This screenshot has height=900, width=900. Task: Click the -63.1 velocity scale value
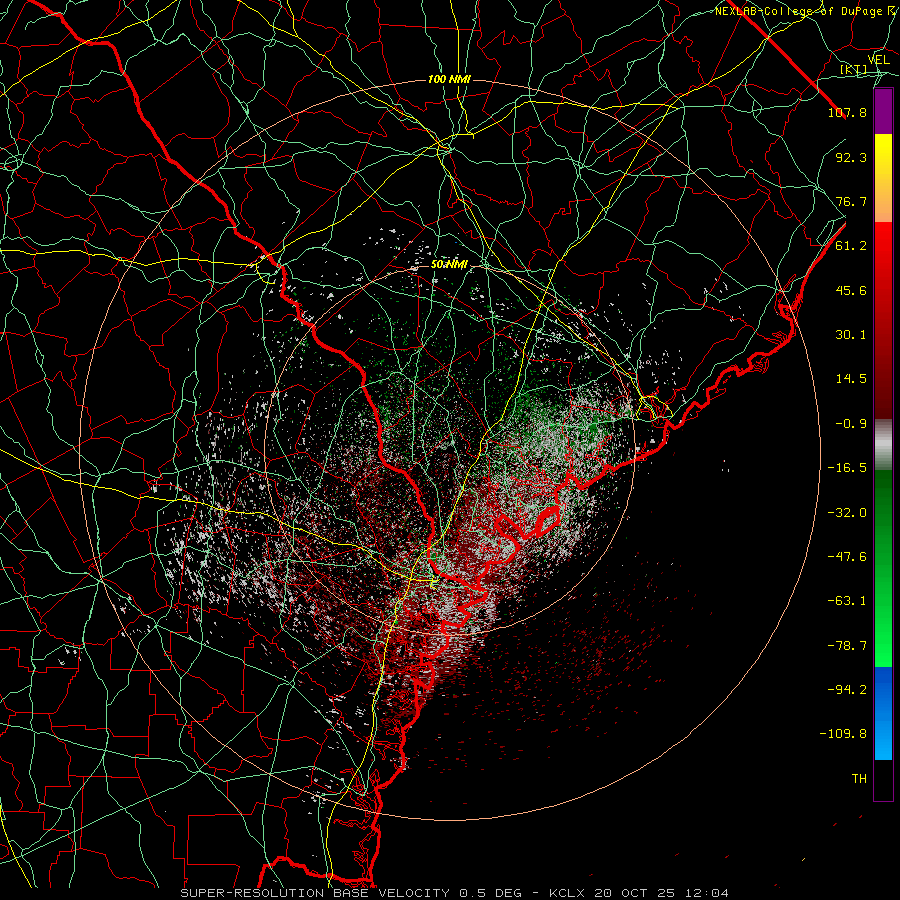pos(847,601)
